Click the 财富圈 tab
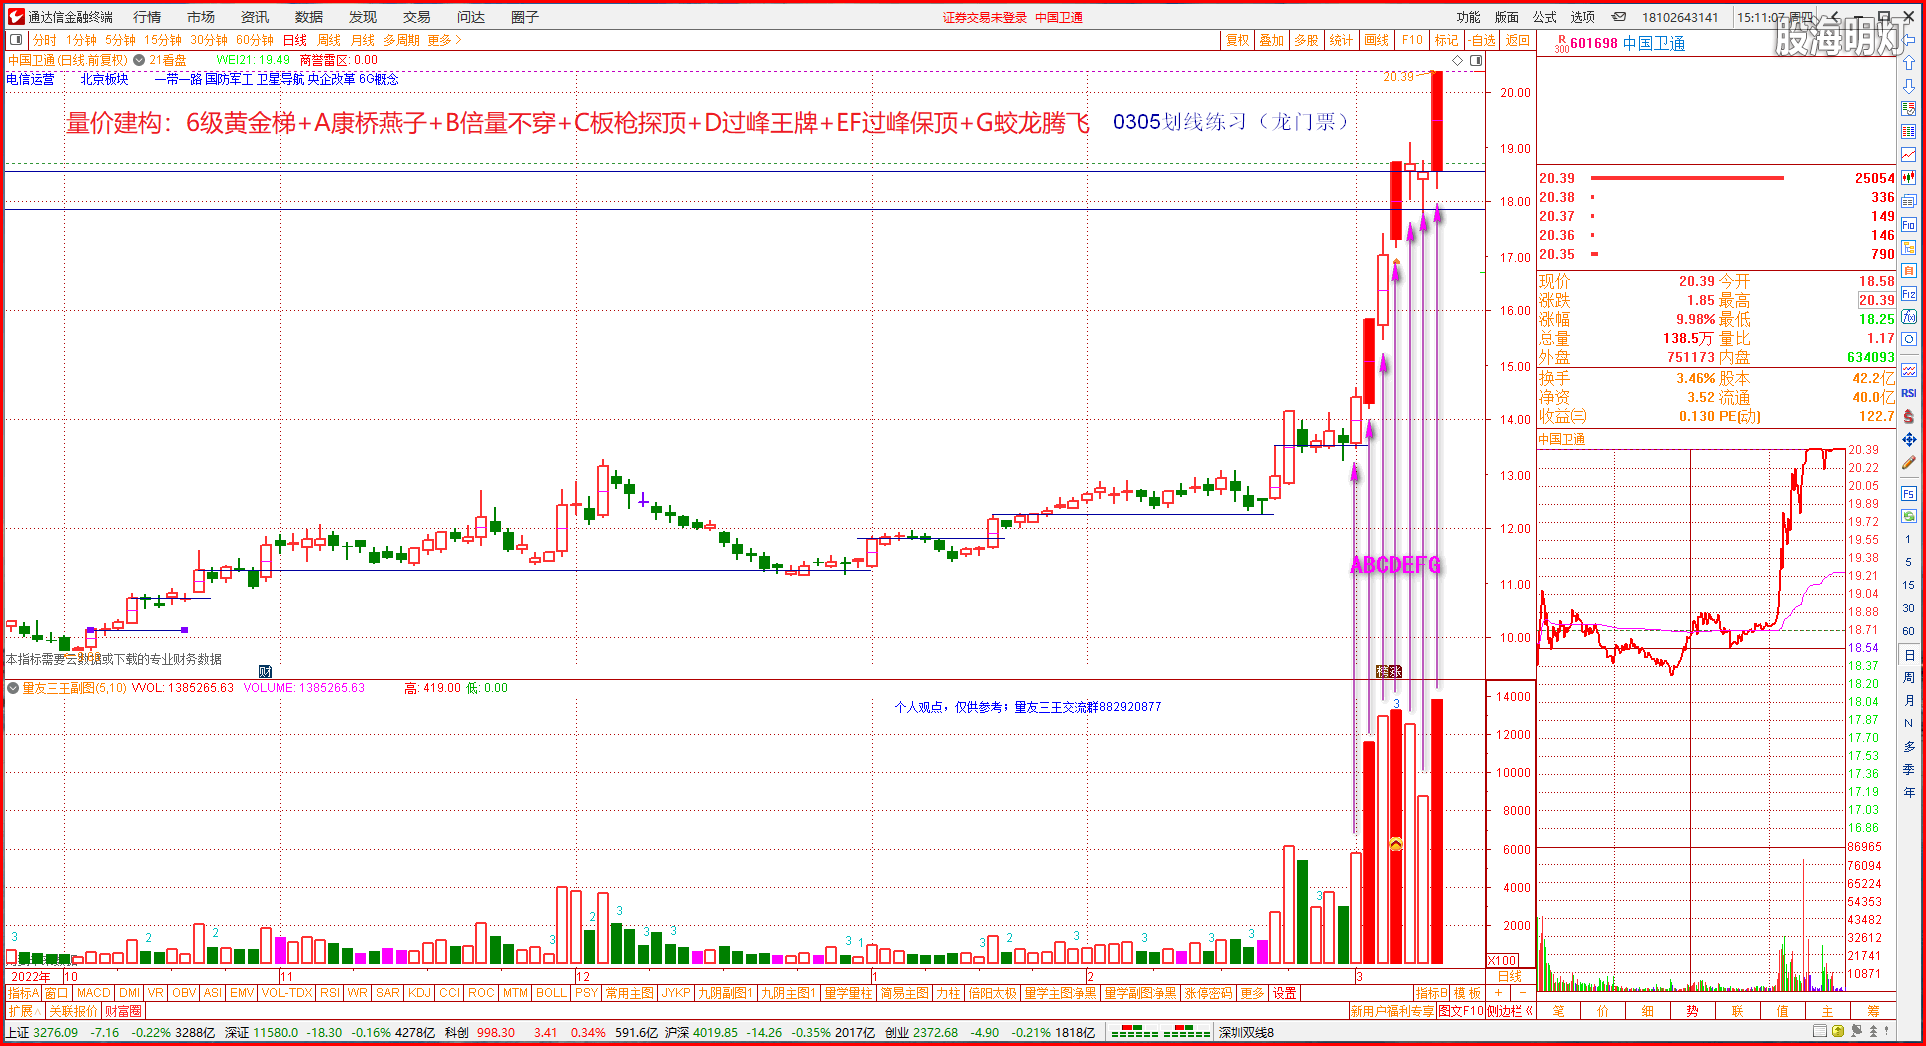1926x1046 pixels. (123, 1011)
